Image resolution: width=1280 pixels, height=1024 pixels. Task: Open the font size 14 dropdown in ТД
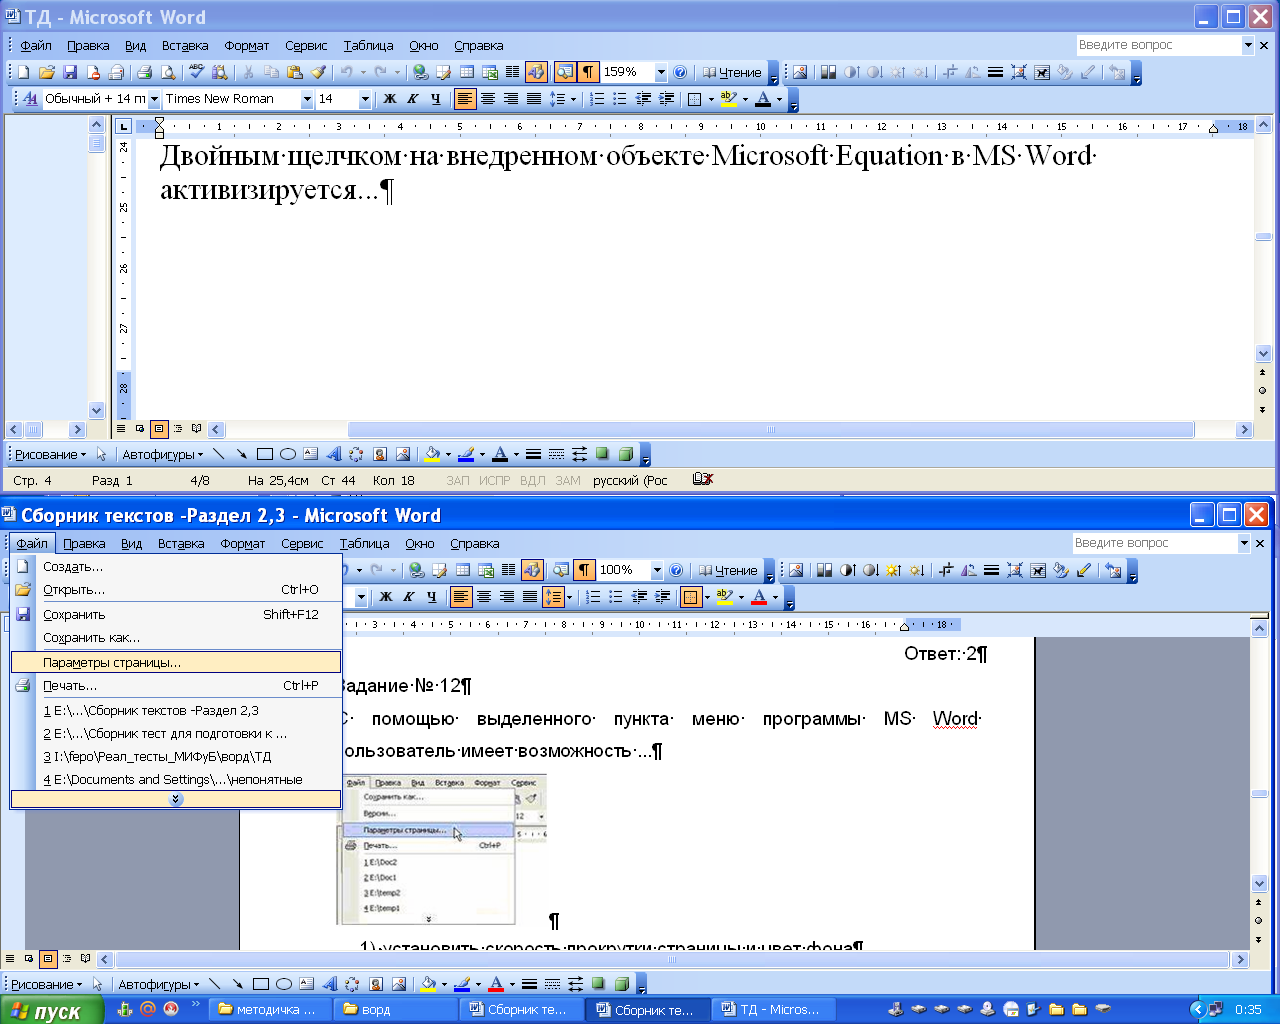pos(364,99)
